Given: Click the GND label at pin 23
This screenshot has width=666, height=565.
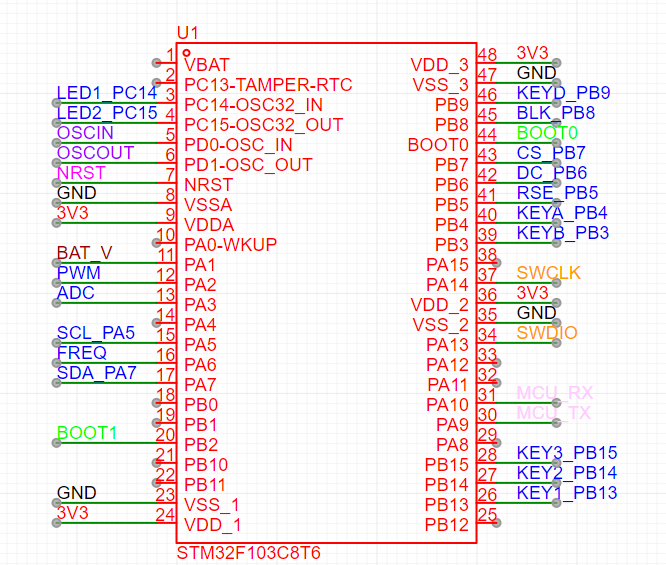Looking at the screenshot, I should click(x=76, y=493).
